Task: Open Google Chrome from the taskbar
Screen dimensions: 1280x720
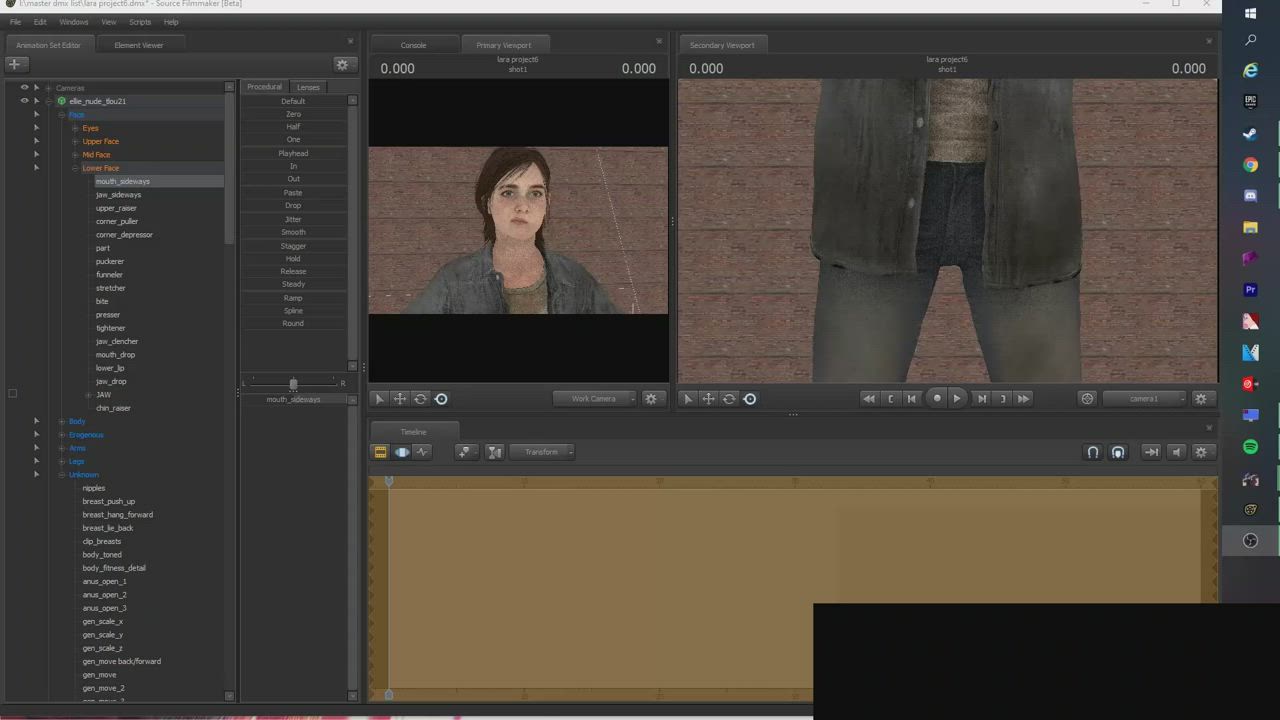Action: tap(1250, 165)
